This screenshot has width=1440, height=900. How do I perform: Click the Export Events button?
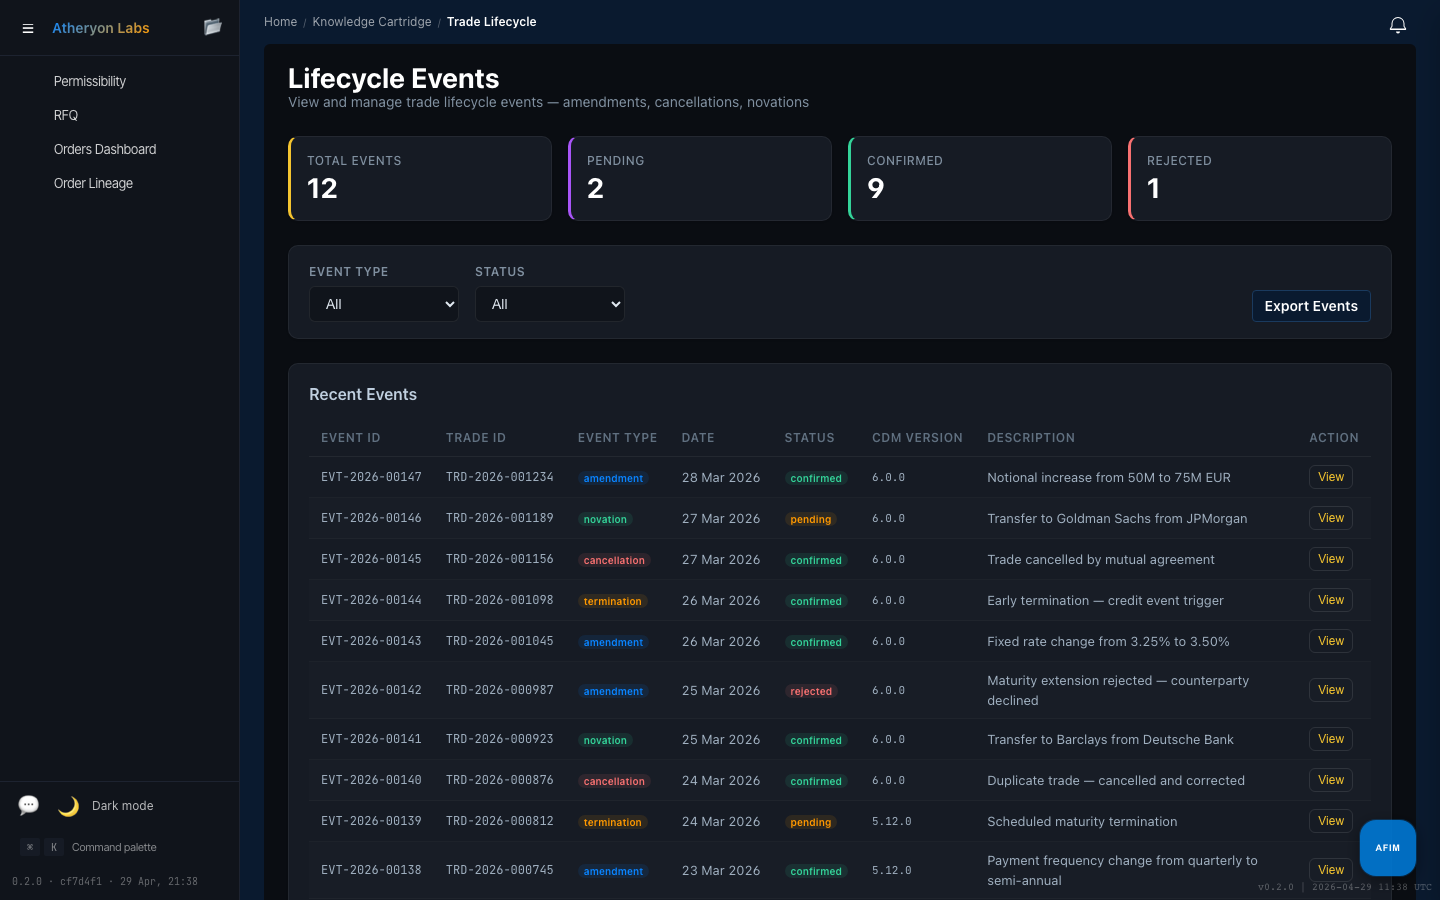pos(1311,306)
